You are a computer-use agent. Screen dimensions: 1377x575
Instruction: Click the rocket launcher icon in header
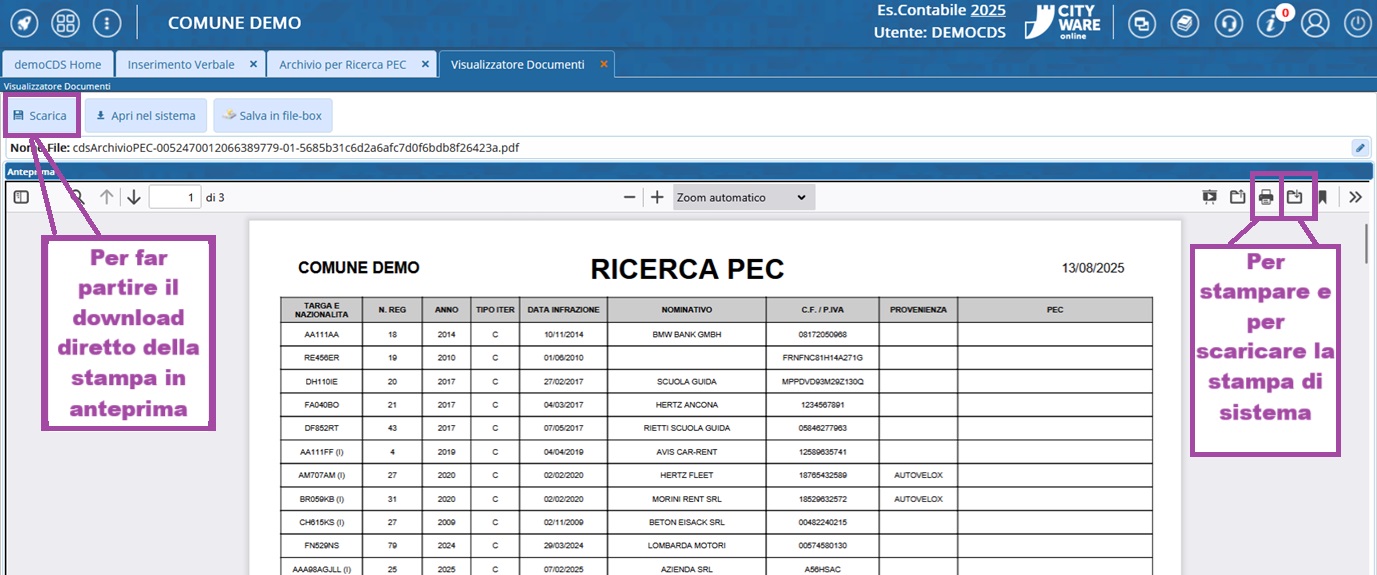coord(22,23)
